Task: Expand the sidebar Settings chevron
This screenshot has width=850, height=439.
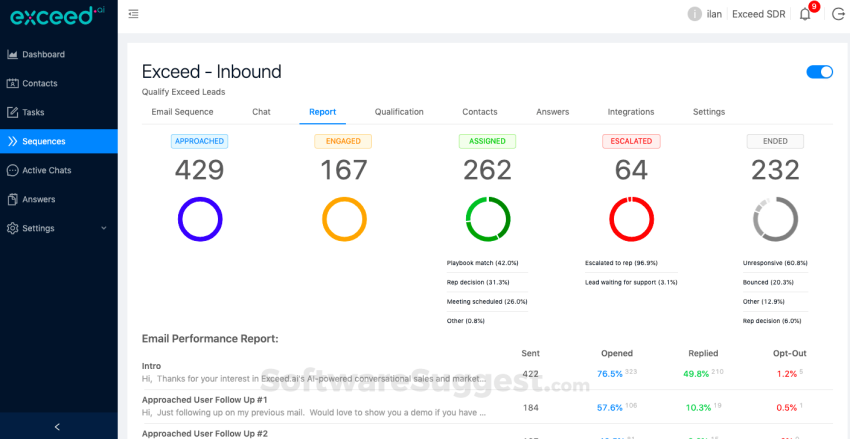Action: [104, 228]
